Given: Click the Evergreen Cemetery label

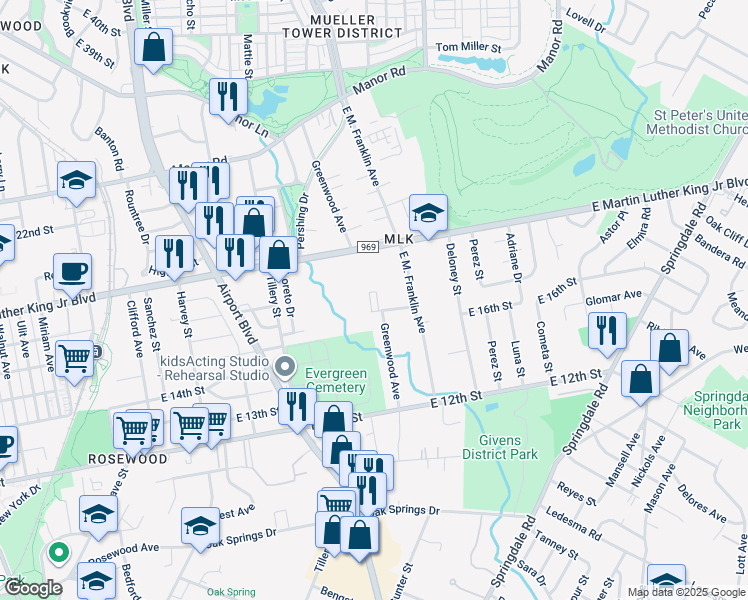Looking at the screenshot, I should [x=336, y=380].
